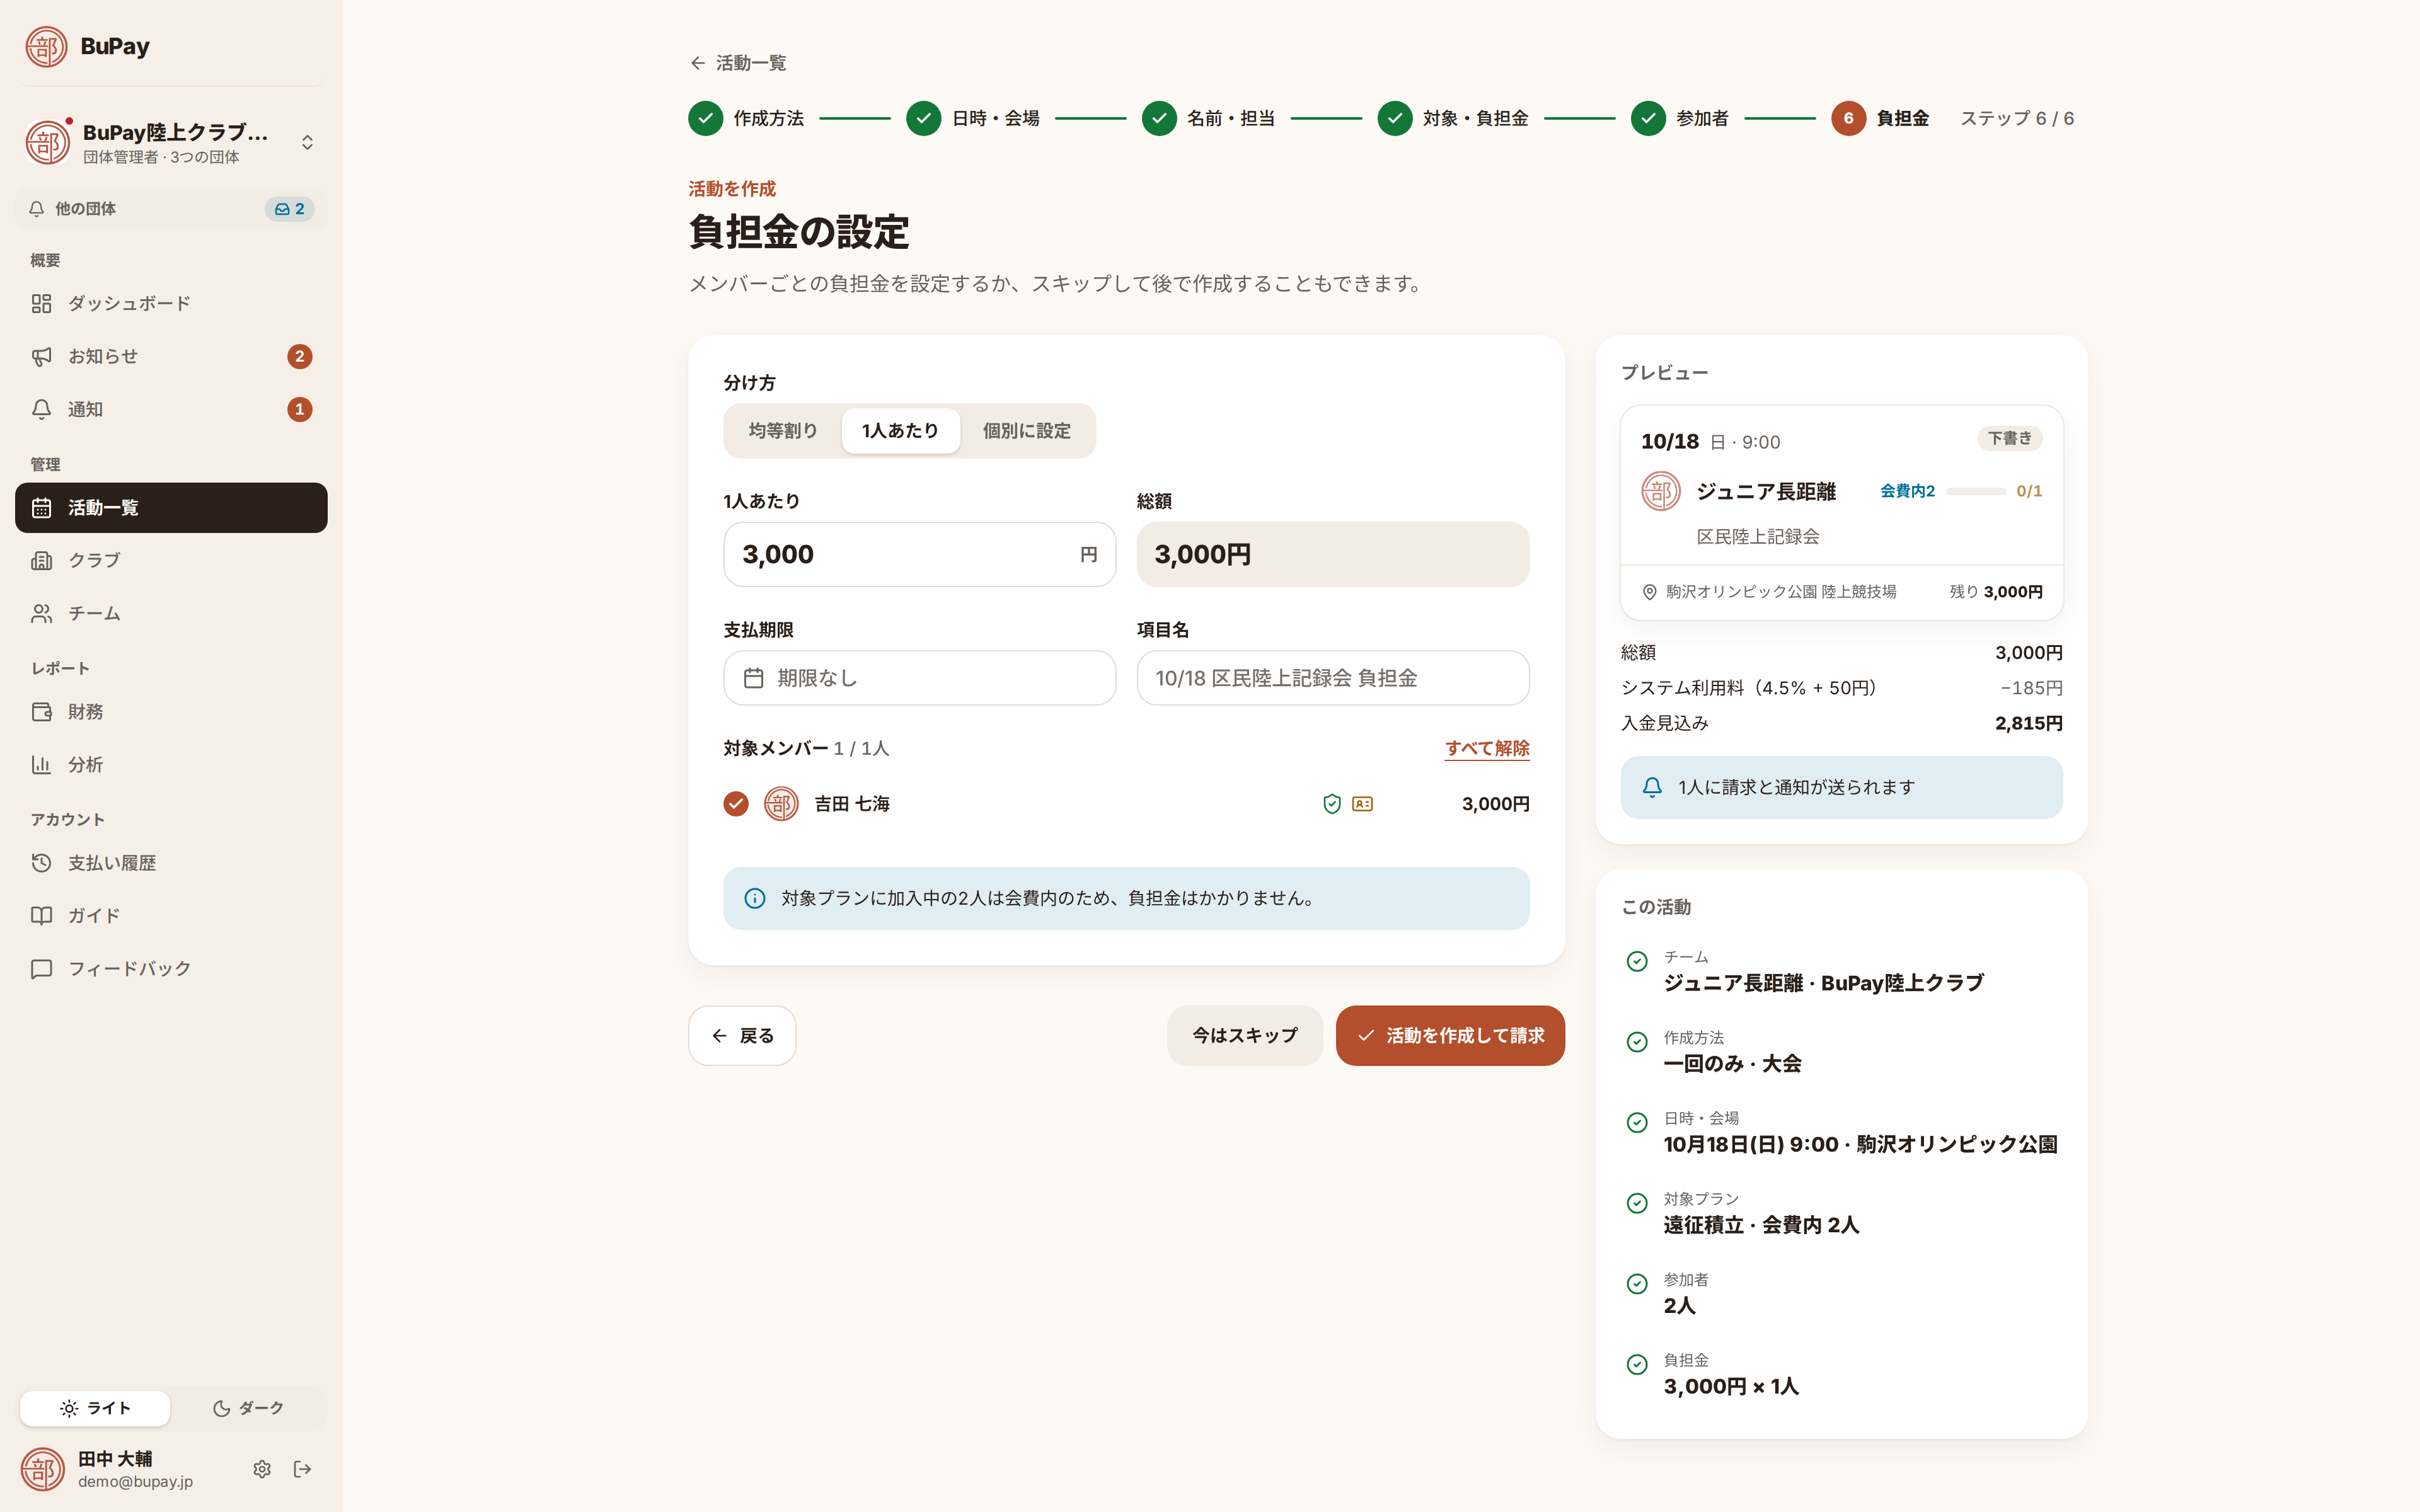Select 個別に設定 split method

click(x=1027, y=431)
